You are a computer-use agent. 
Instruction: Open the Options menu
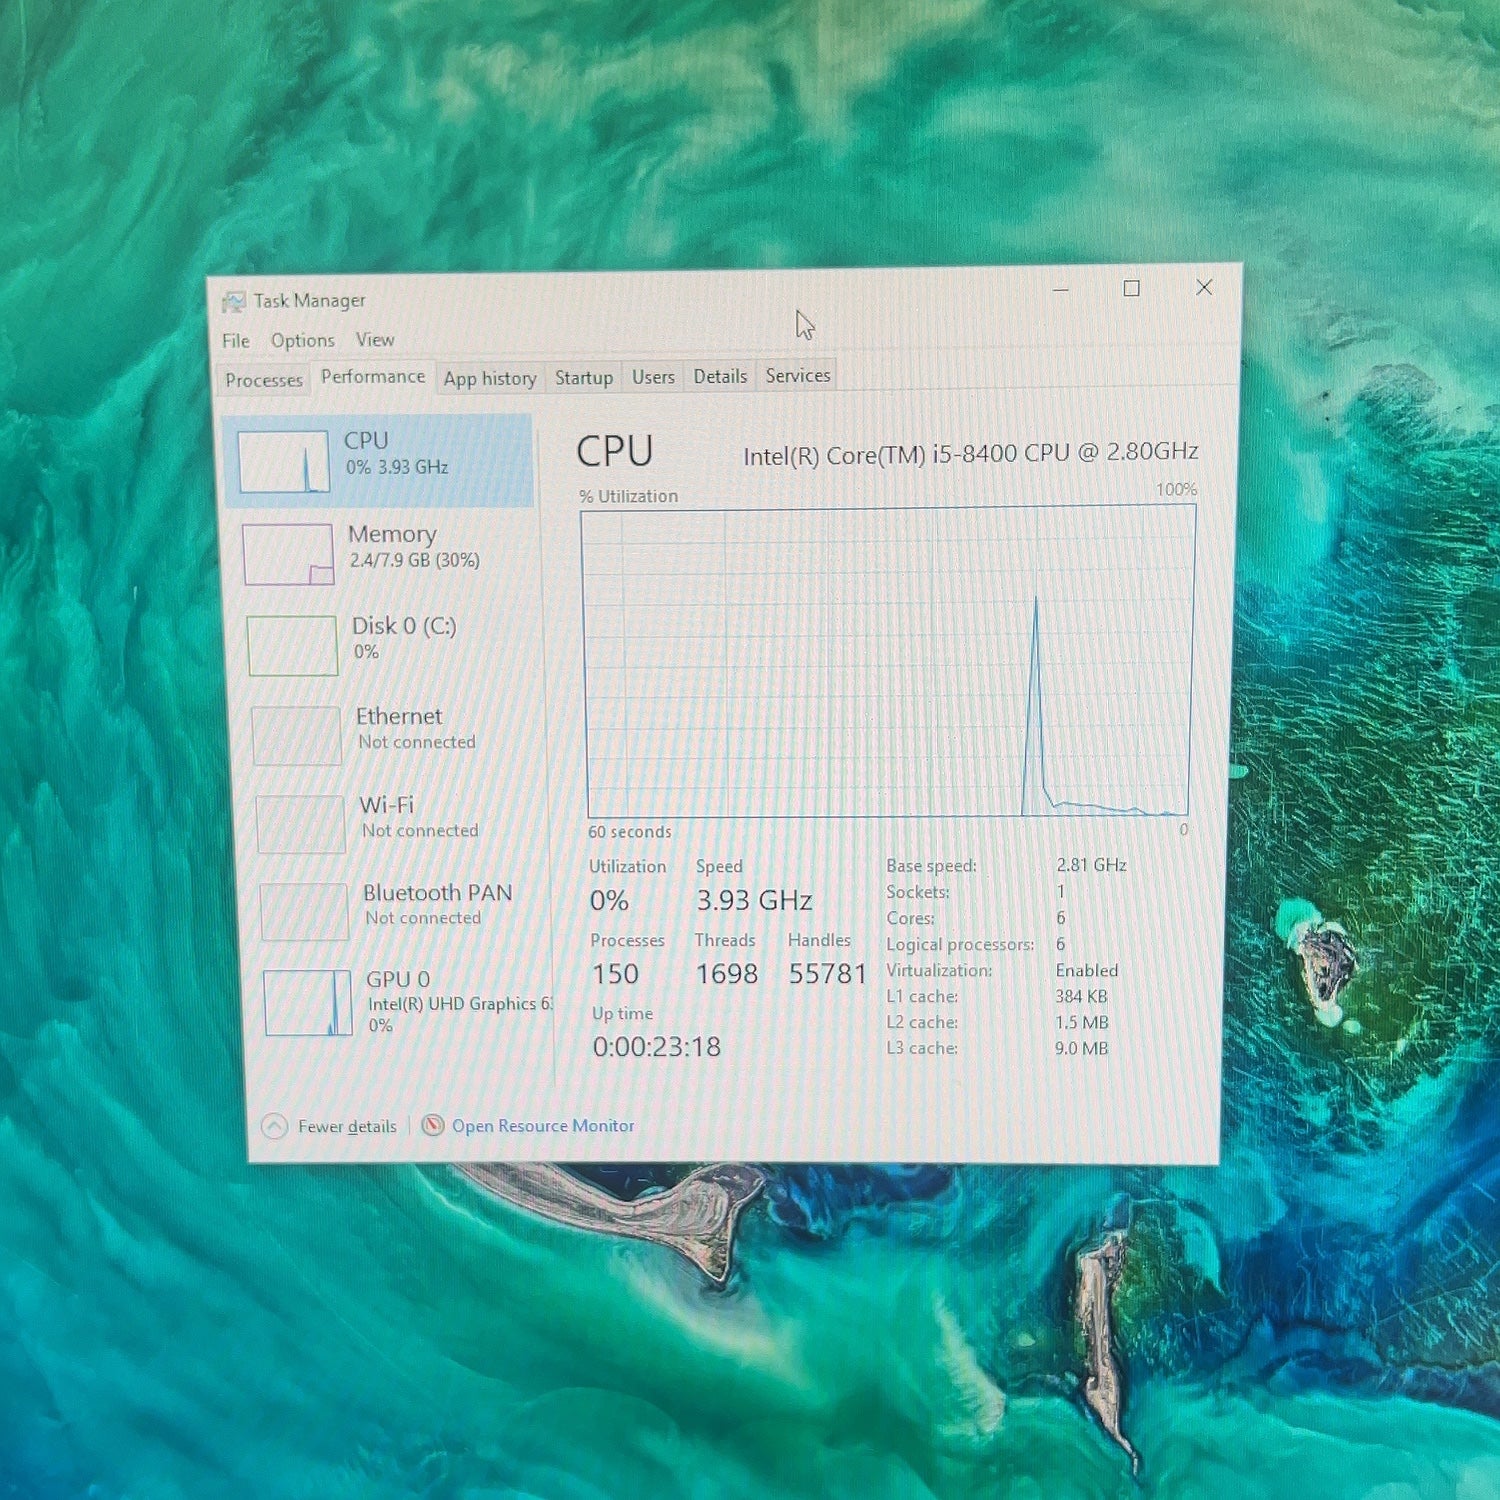coord(302,340)
